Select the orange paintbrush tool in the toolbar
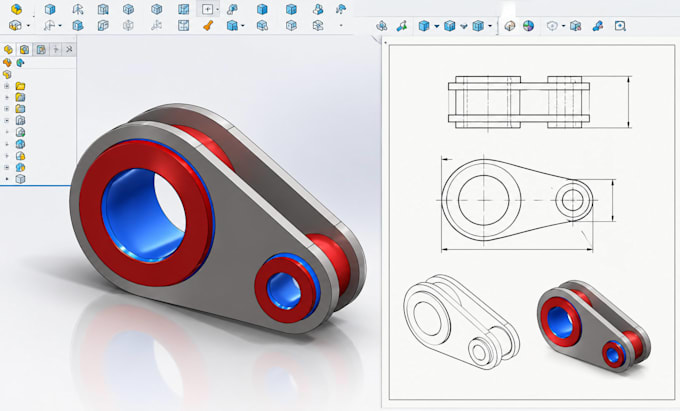Image resolution: width=680 pixels, height=411 pixels. [209, 26]
